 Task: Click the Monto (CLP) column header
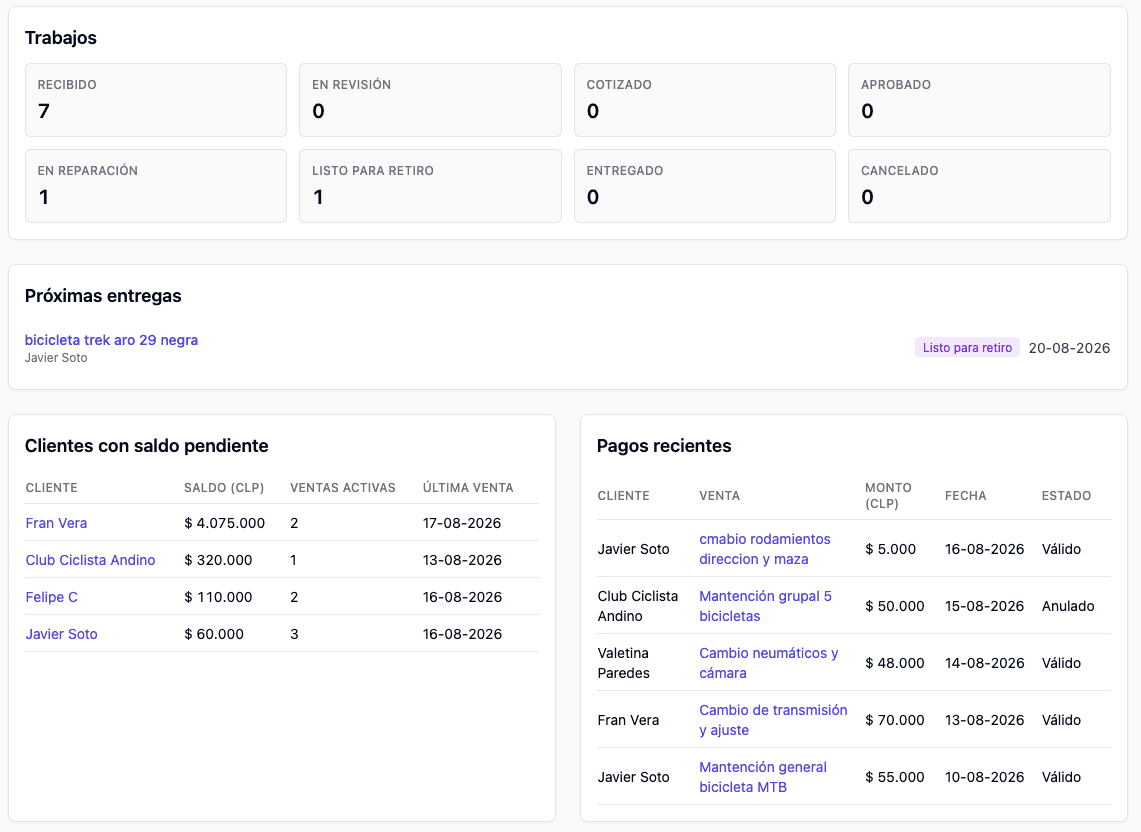coord(888,495)
